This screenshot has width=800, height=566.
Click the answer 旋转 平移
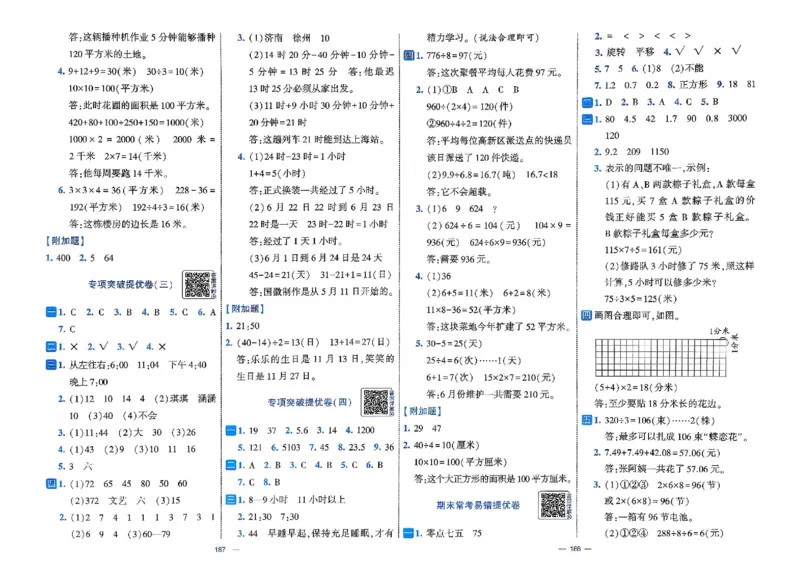point(630,52)
